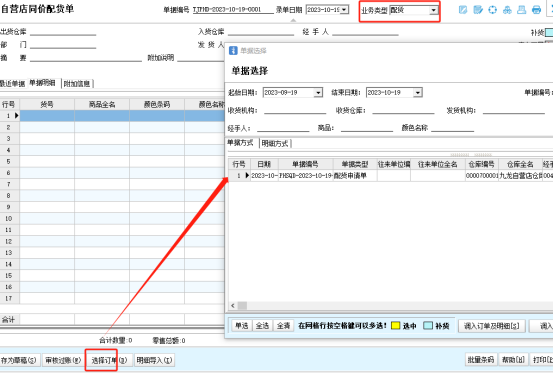Click the 全选 button in dialog
Viewport: 554px width, 377px height.
pyautogui.click(x=262, y=326)
